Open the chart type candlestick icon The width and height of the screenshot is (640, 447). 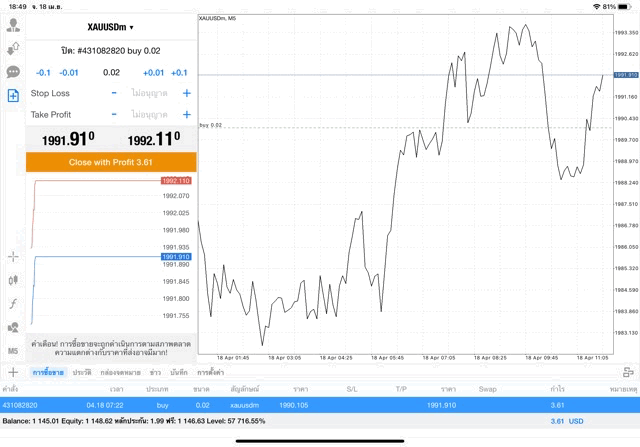pyautogui.click(x=13, y=280)
